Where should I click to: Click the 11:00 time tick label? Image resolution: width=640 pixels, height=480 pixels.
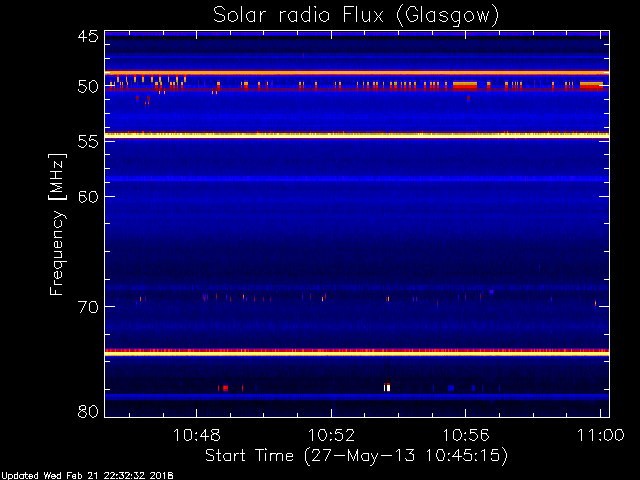point(600,435)
